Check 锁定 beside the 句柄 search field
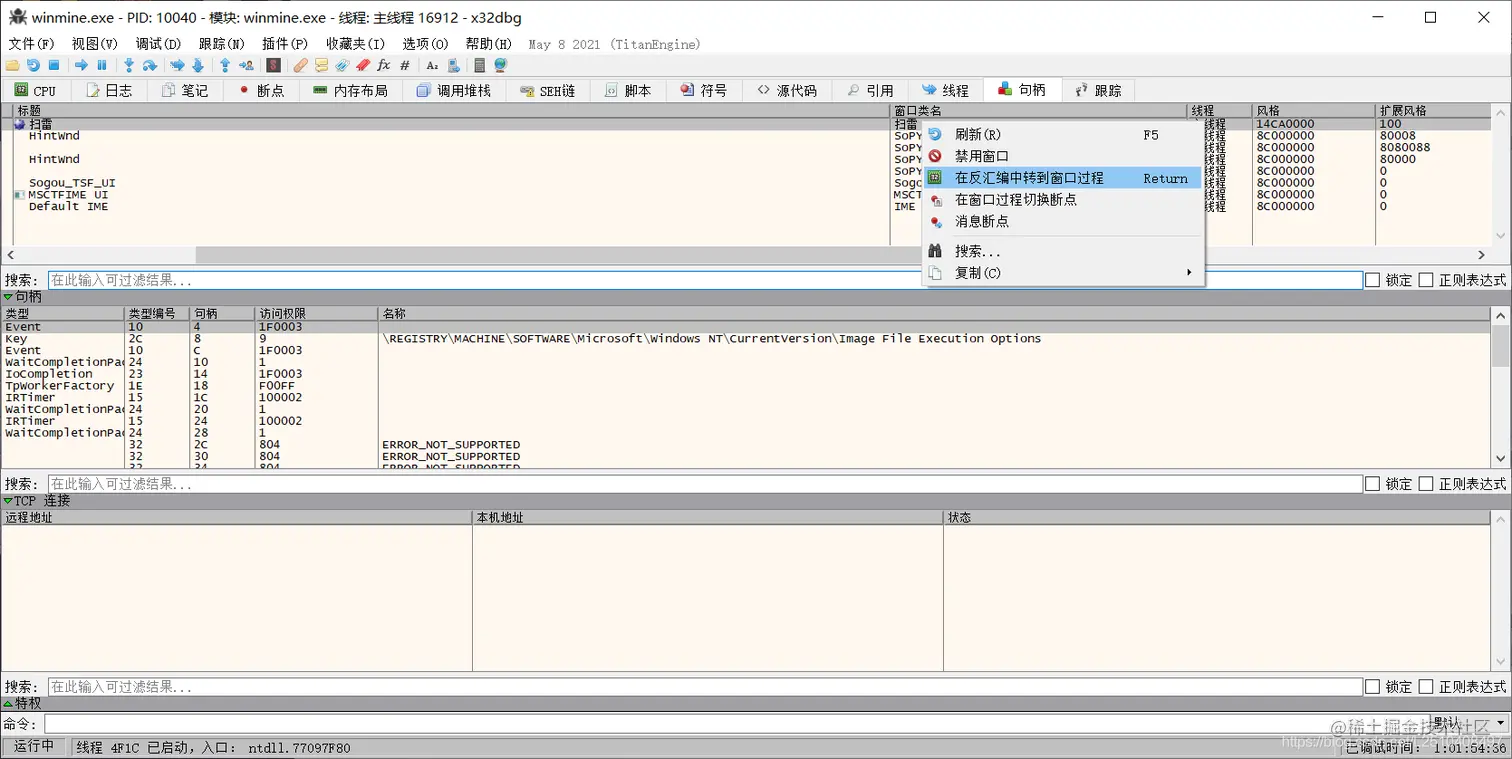The height and width of the screenshot is (759, 1512). click(1372, 484)
